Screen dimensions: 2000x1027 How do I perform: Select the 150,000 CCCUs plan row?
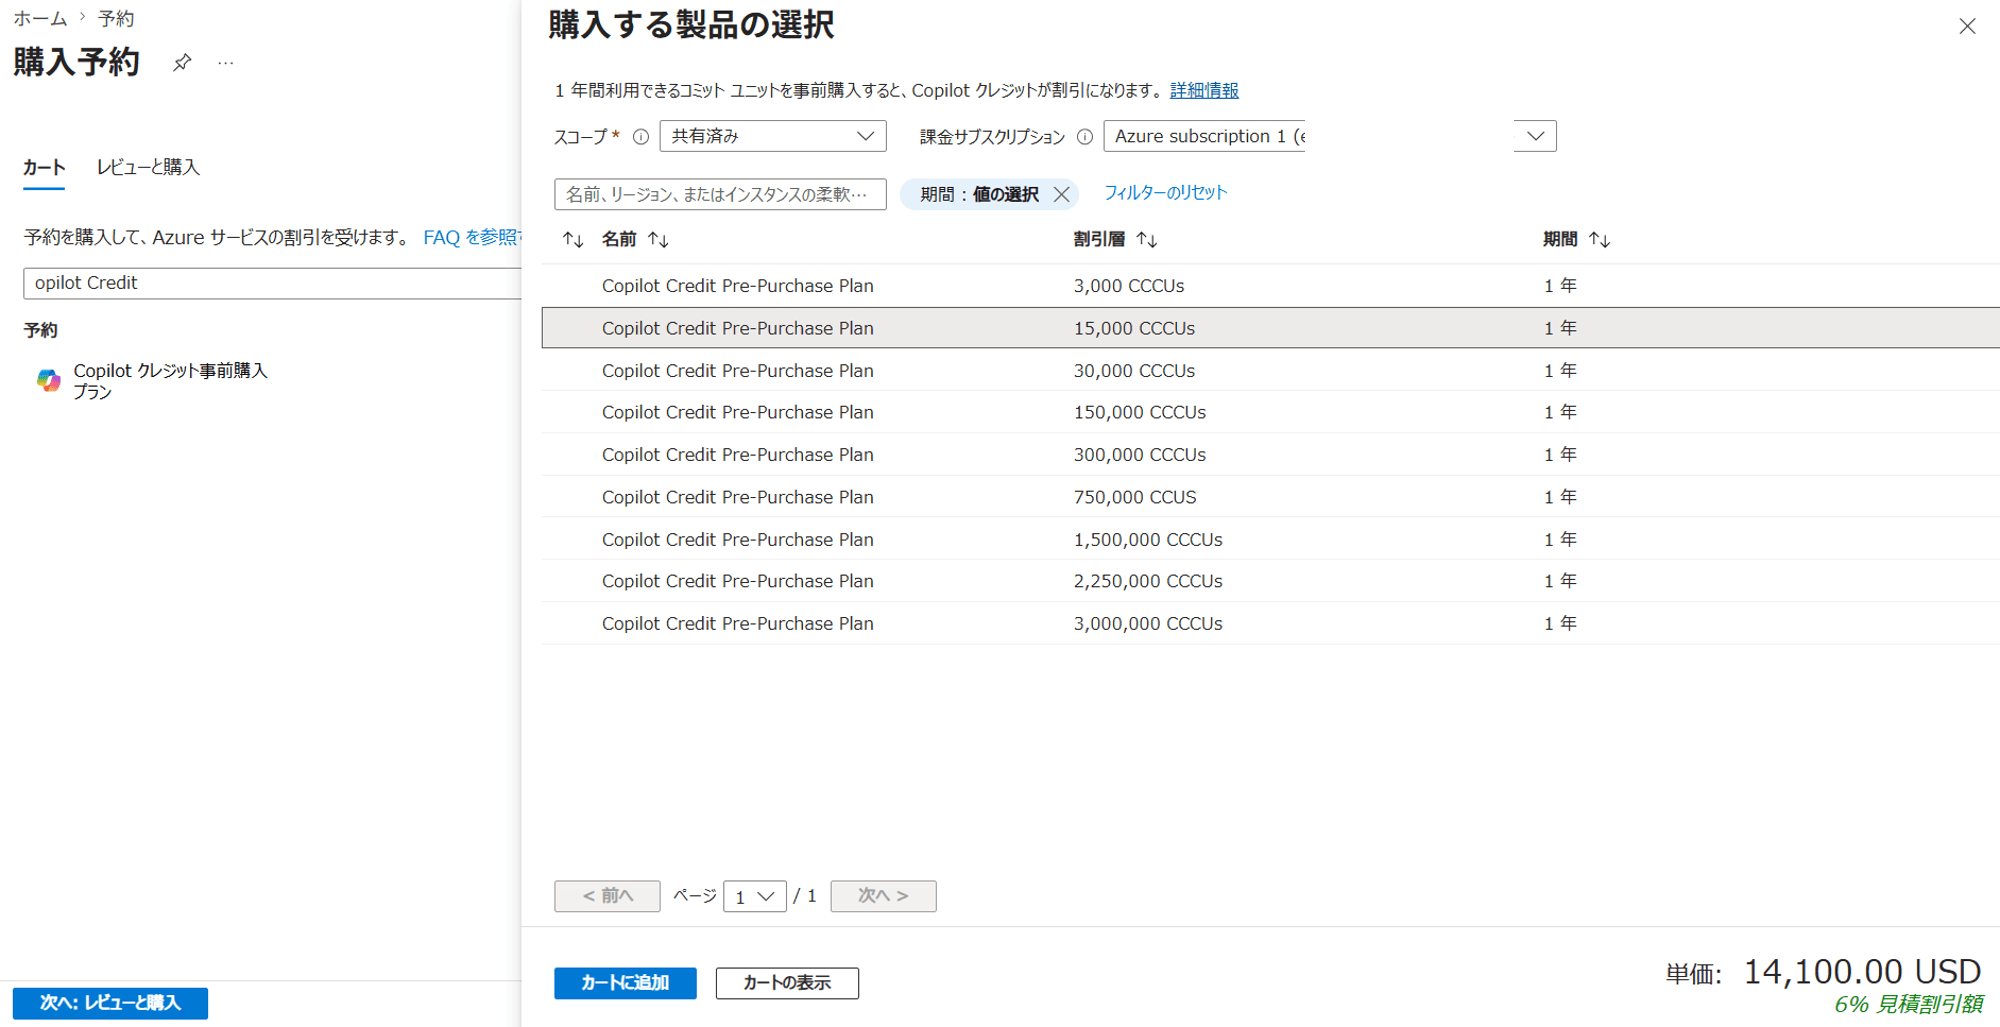coord(1270,412)
